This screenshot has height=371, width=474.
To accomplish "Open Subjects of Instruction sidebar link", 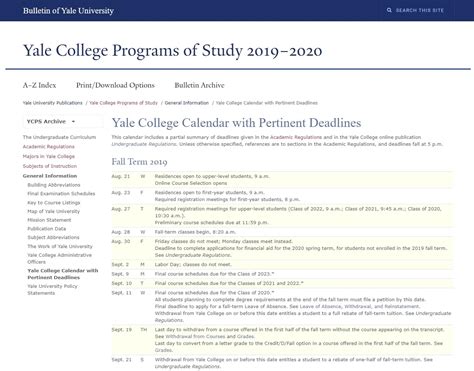I will coord(50,166).
